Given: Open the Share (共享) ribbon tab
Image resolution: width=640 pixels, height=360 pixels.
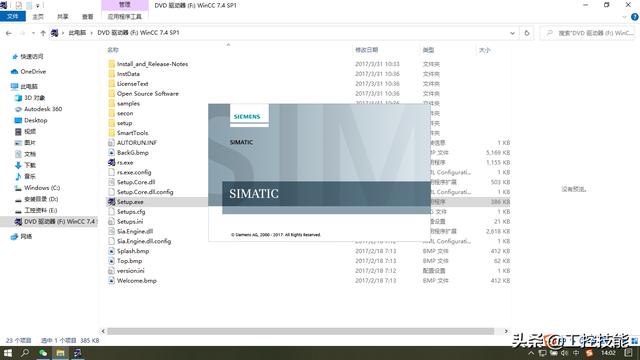Looking at the screenshot, I should click(x=62, y=17).
